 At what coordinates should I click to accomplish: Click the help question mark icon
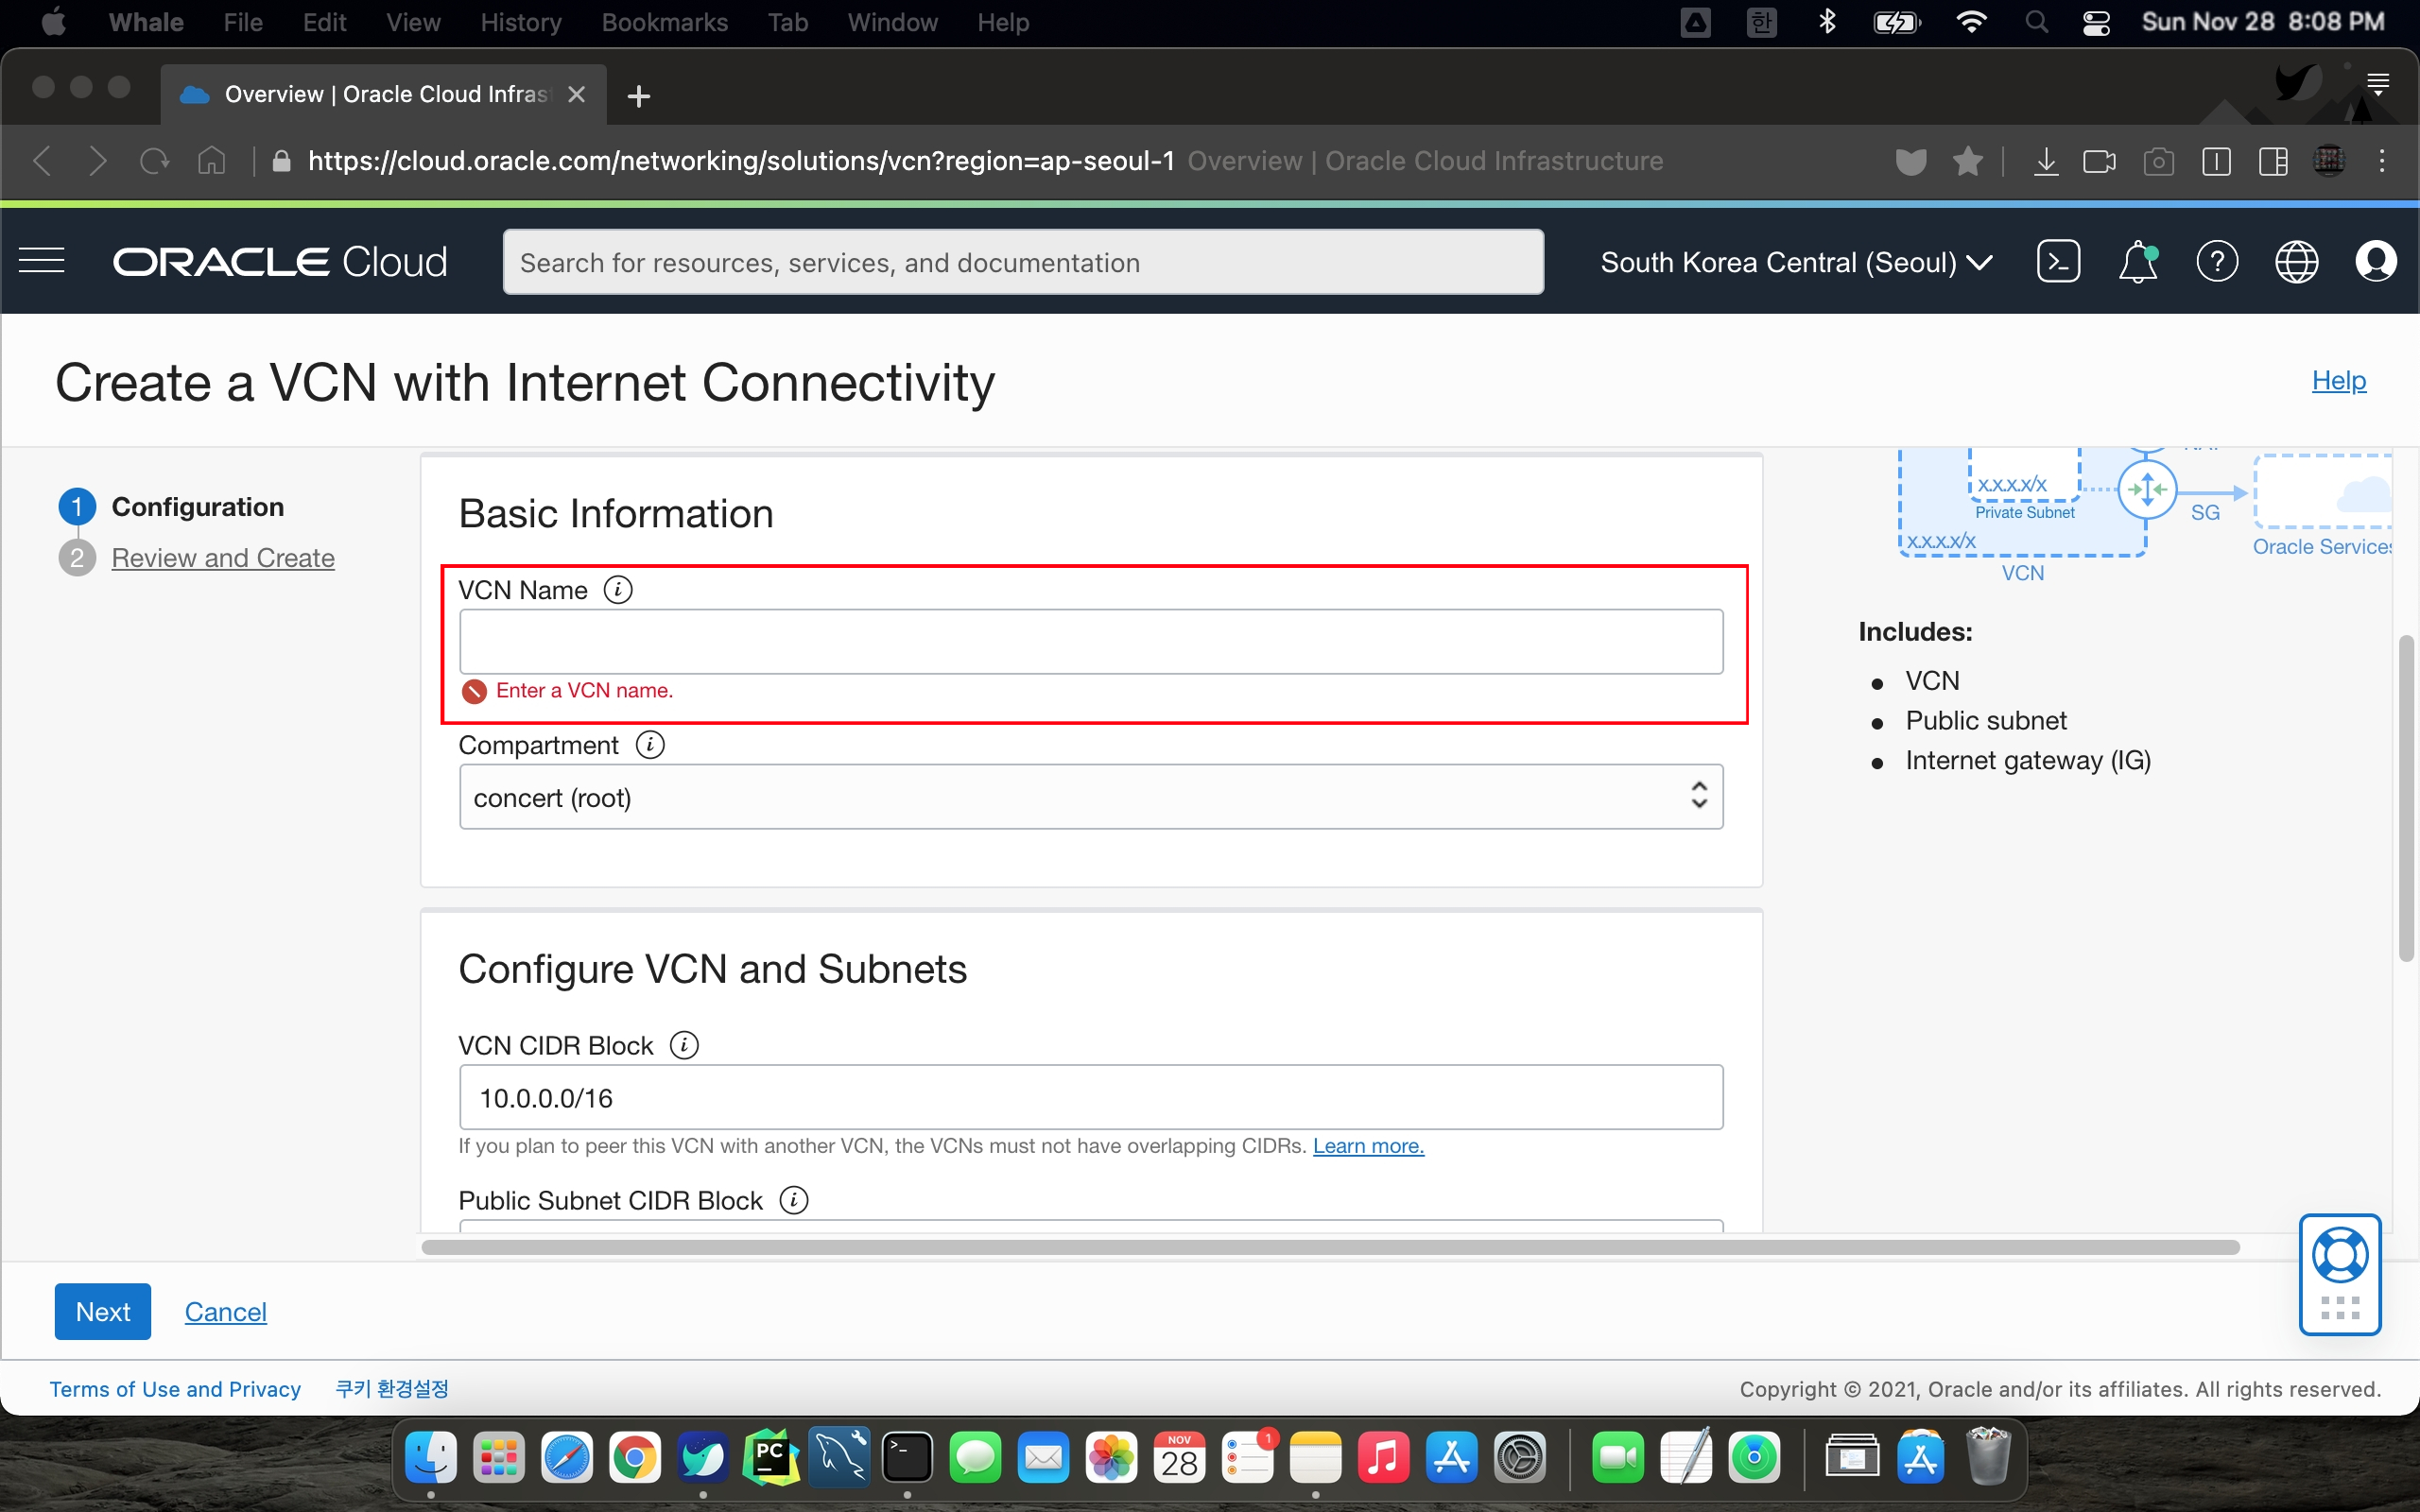tap(2216, 261)
